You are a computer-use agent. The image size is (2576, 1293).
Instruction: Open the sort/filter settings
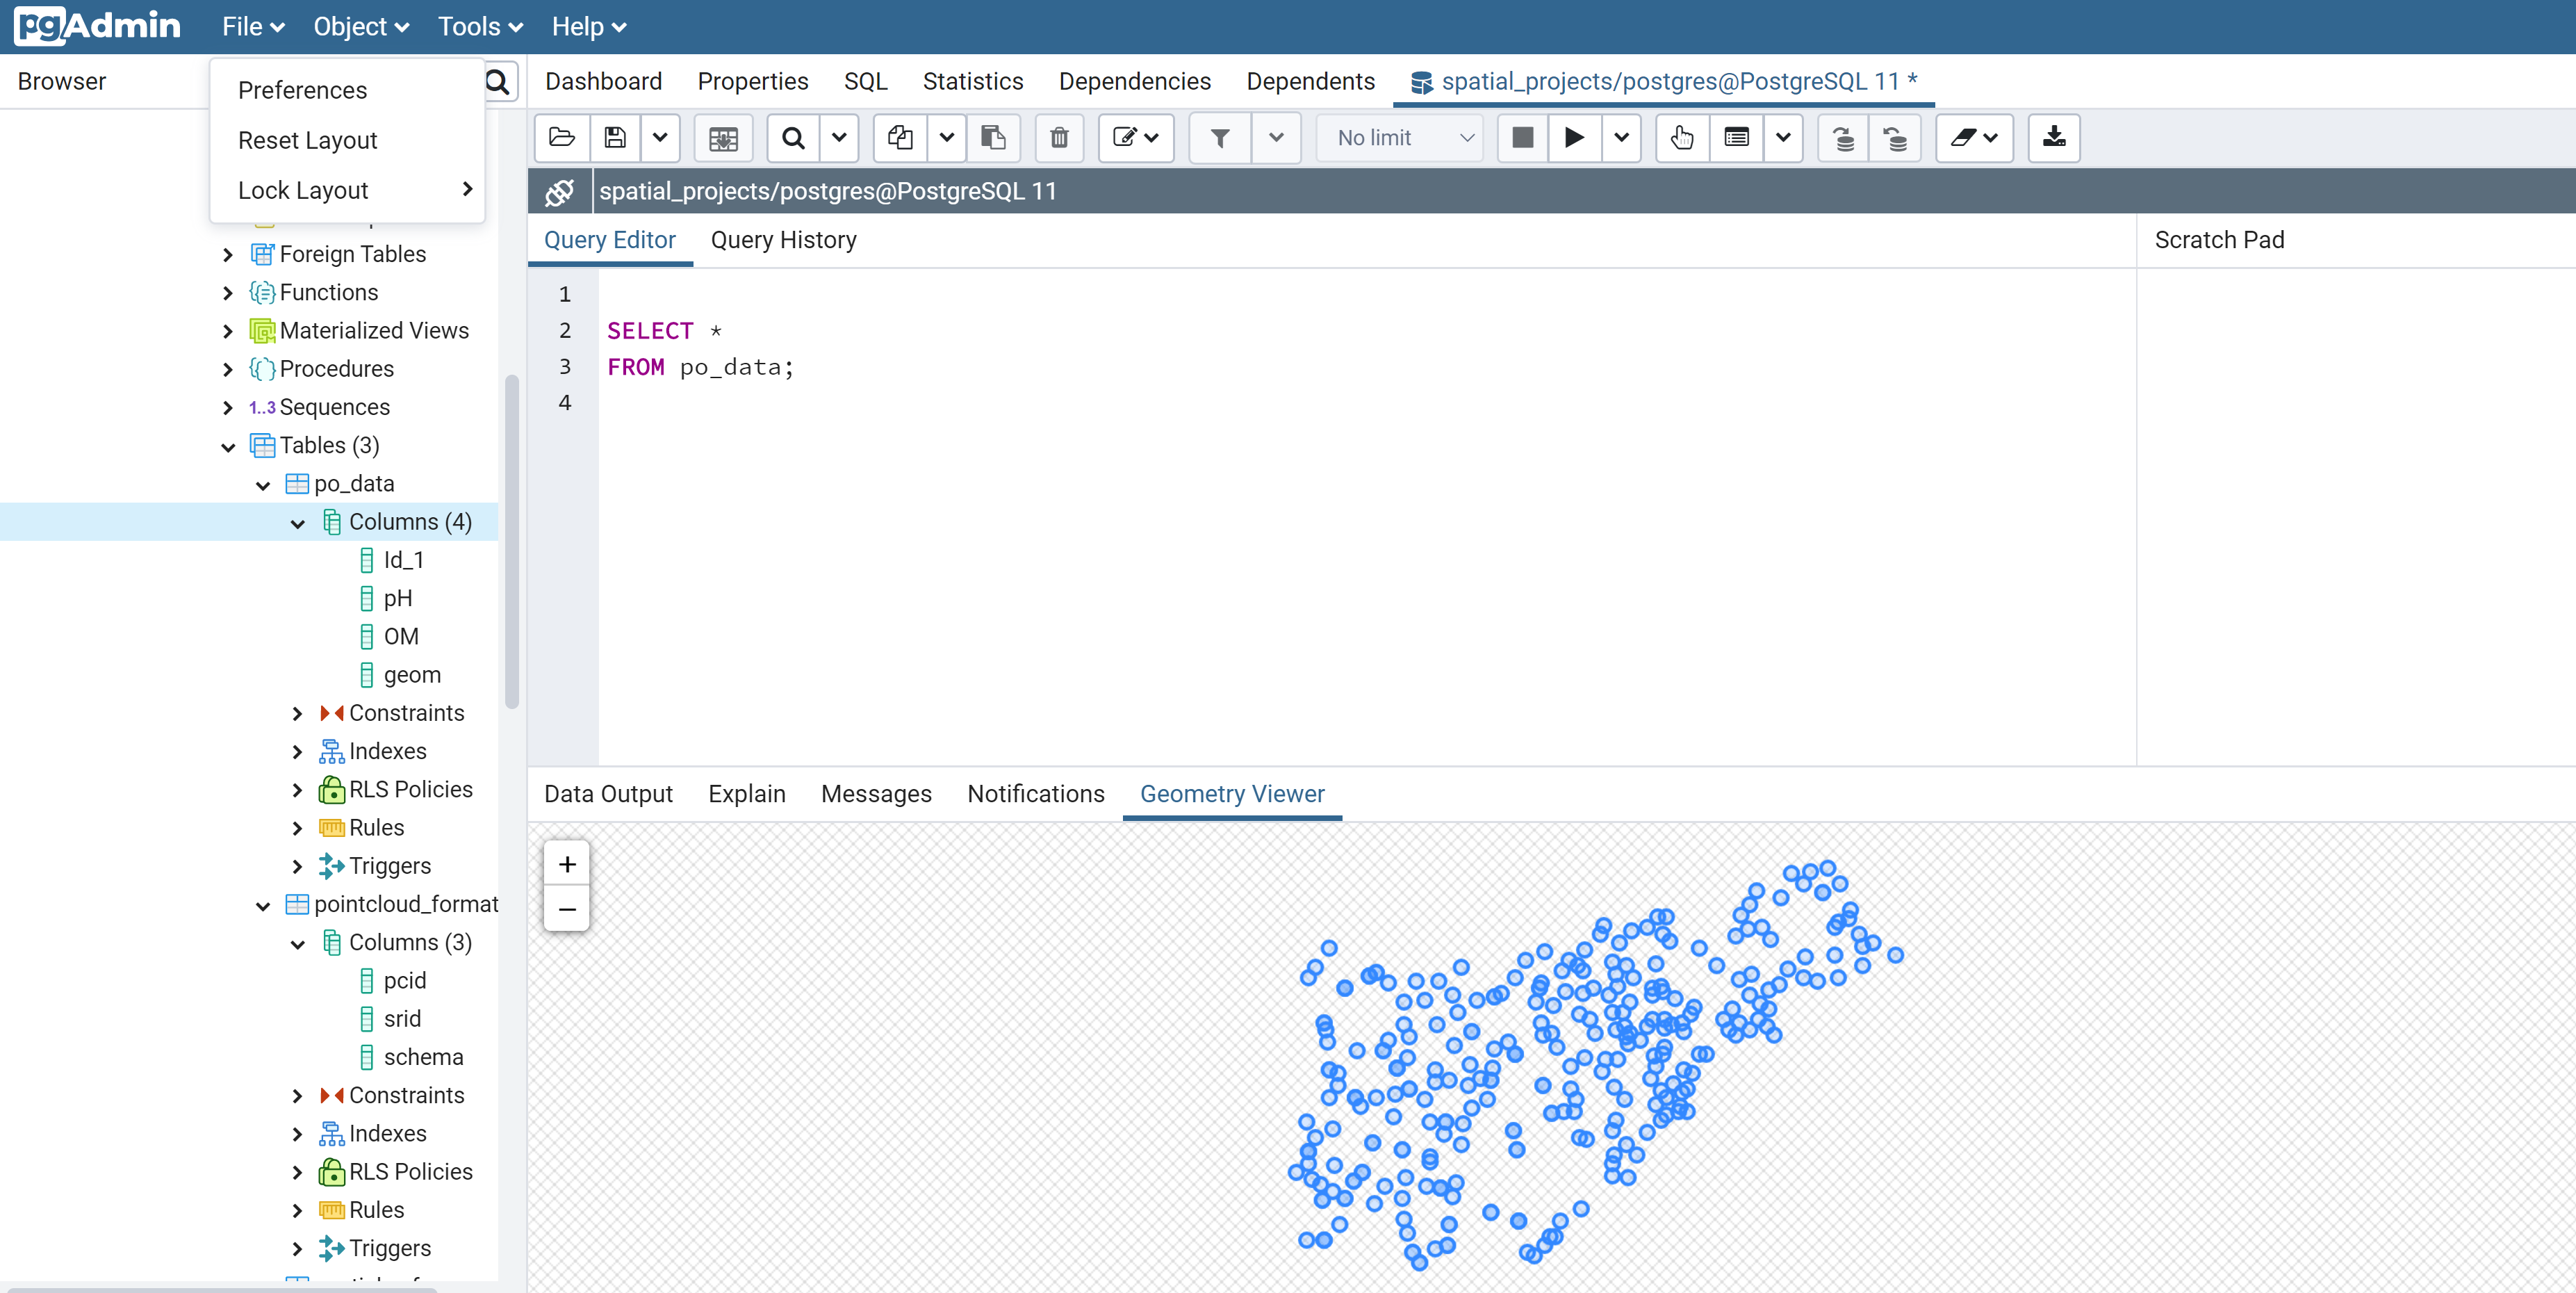(x=1219, y=138)
